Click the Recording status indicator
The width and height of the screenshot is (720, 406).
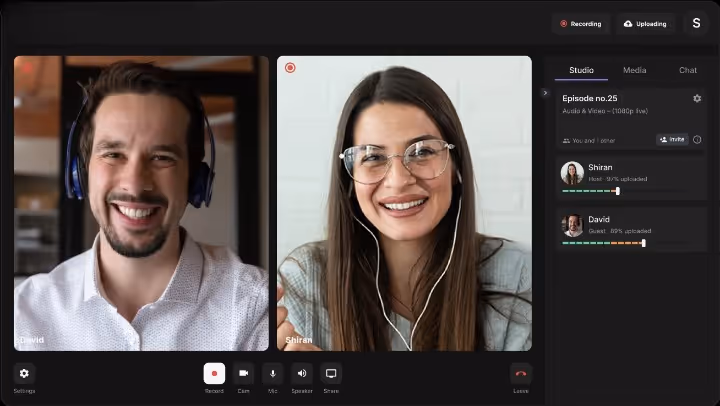pos(581,24)
